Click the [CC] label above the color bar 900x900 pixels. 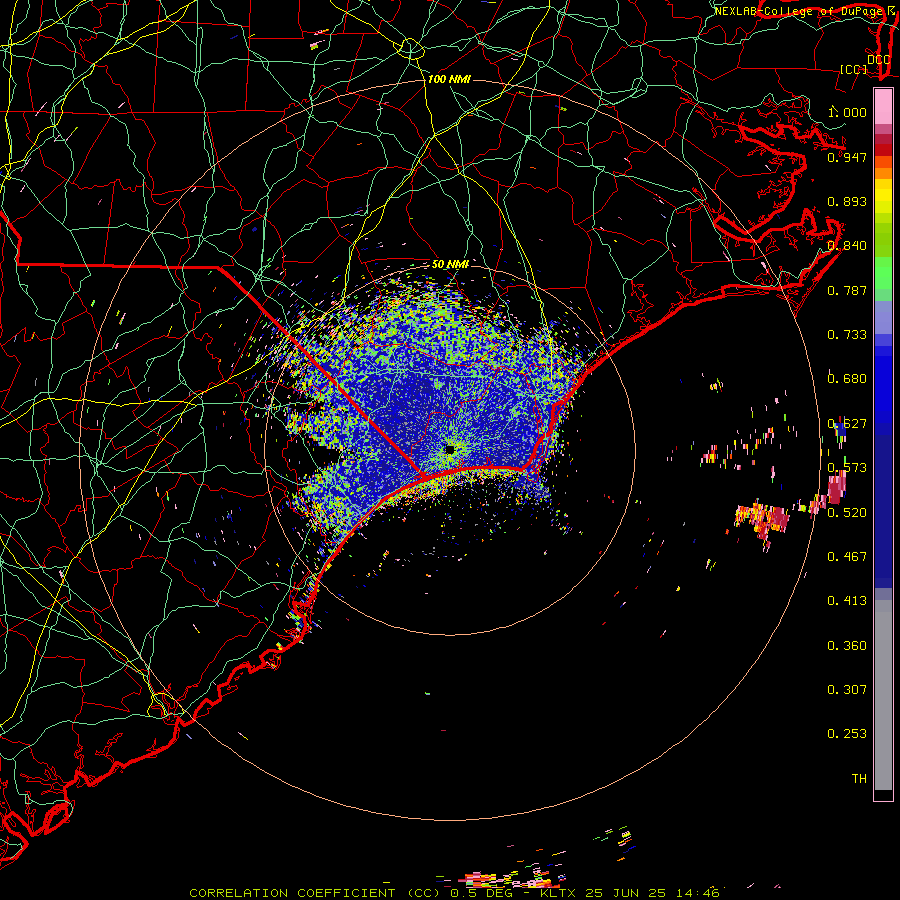854,70
